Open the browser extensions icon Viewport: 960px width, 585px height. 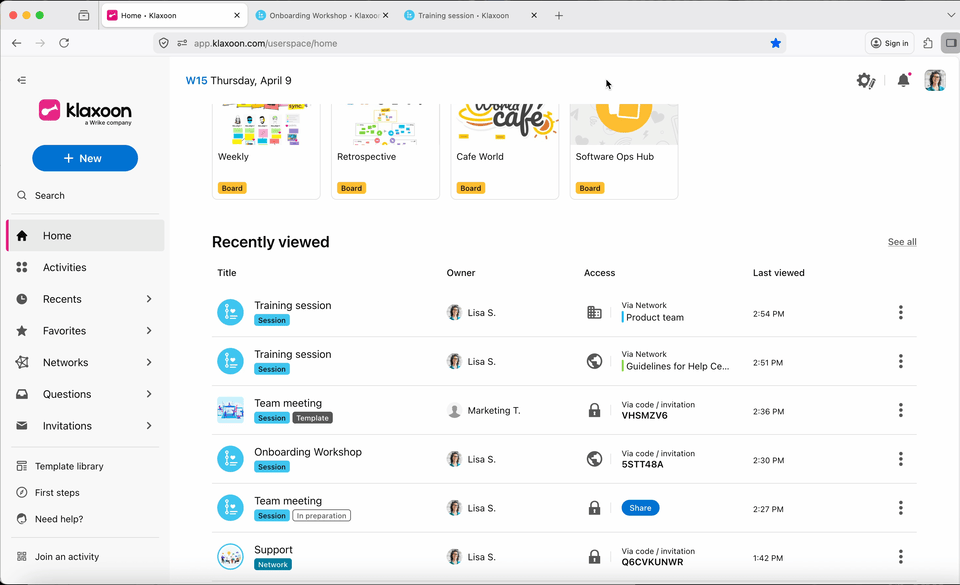click(928, 43)
